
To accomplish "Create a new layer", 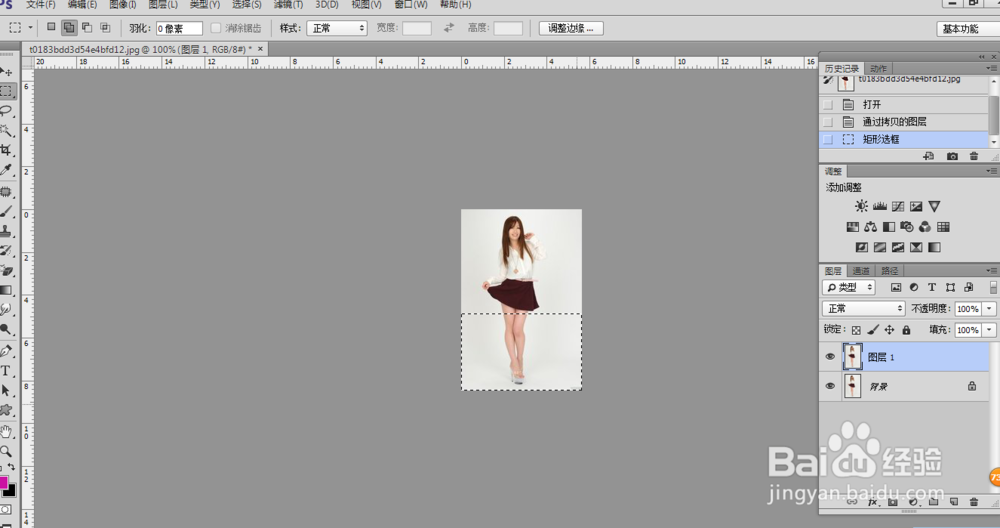I will (953, 502).
